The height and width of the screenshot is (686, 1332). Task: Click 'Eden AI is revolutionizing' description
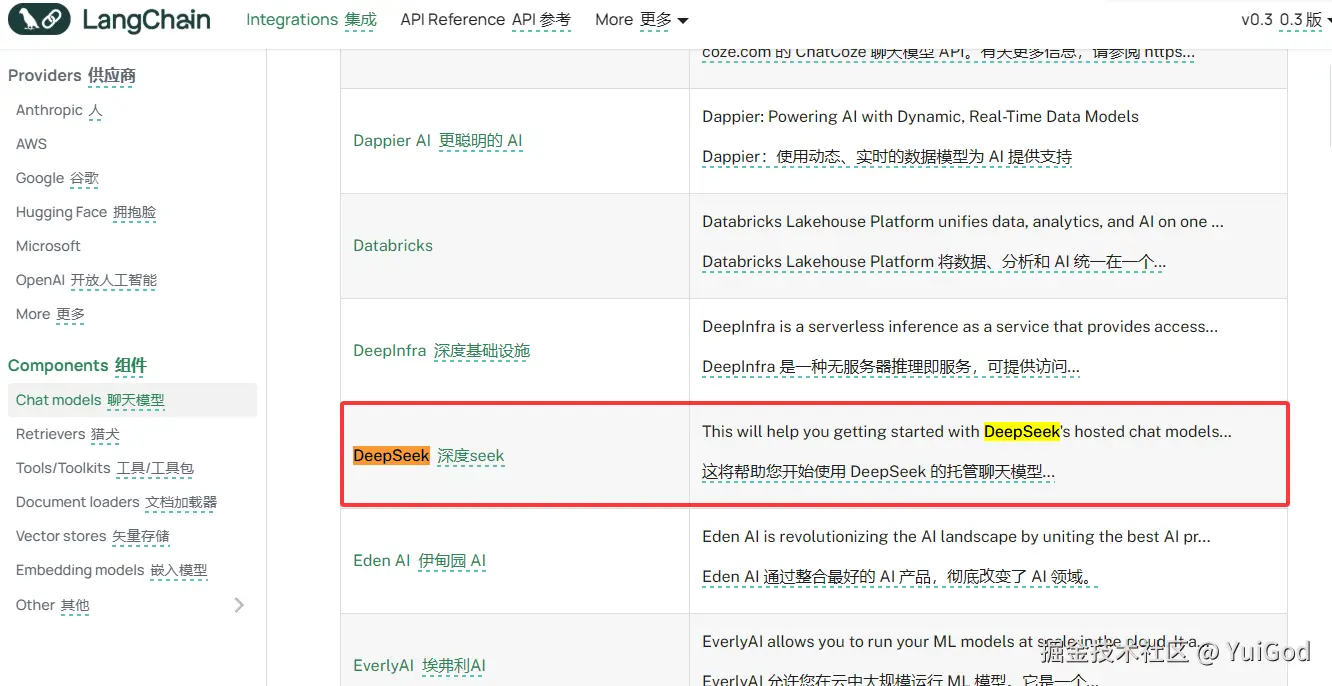point(956,537)
